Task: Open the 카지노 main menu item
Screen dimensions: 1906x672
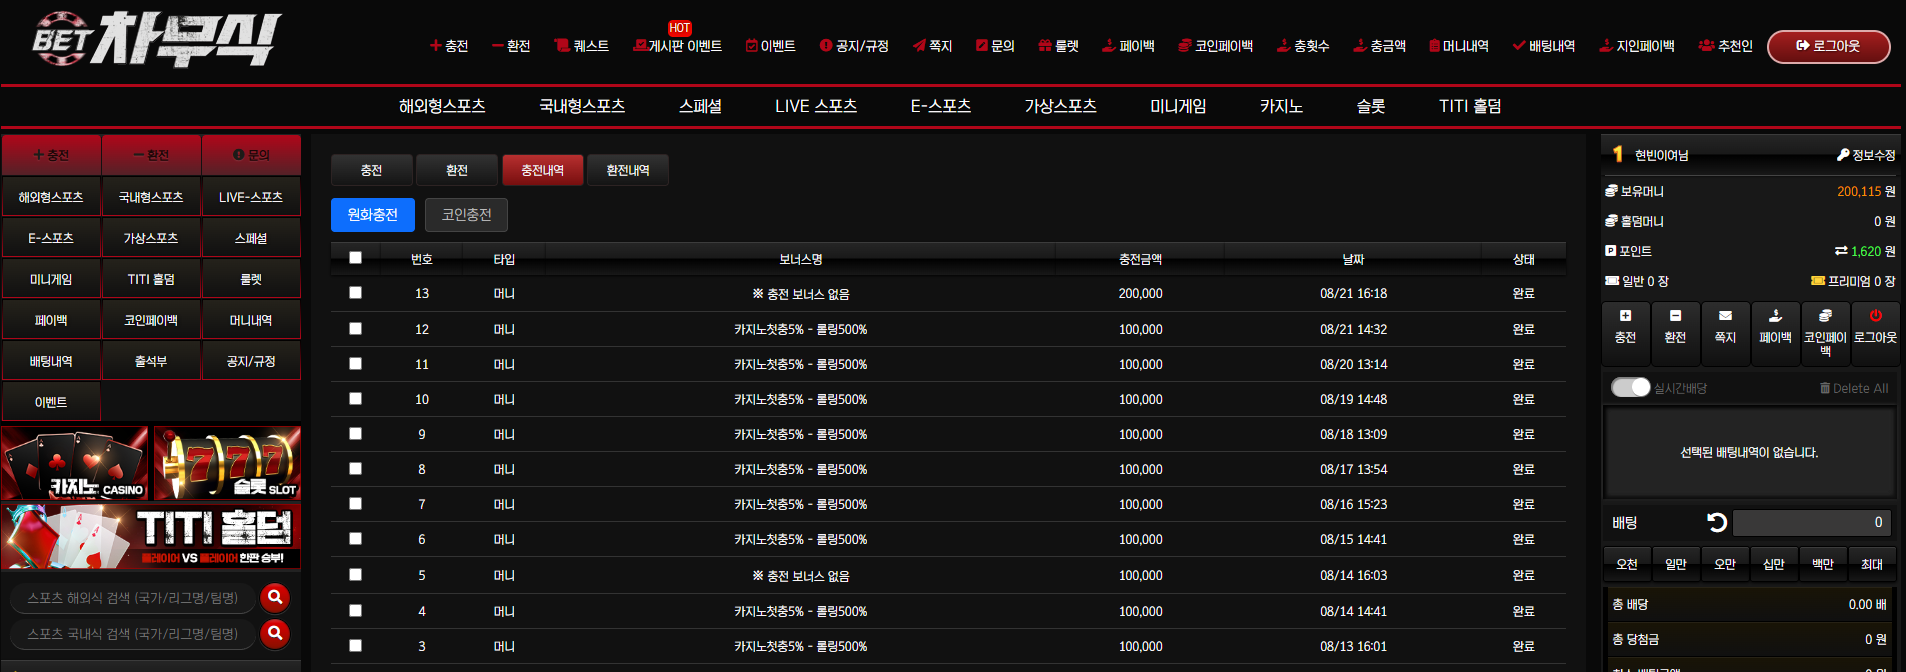Action: pyautogui.click(x=1281, y=106)
